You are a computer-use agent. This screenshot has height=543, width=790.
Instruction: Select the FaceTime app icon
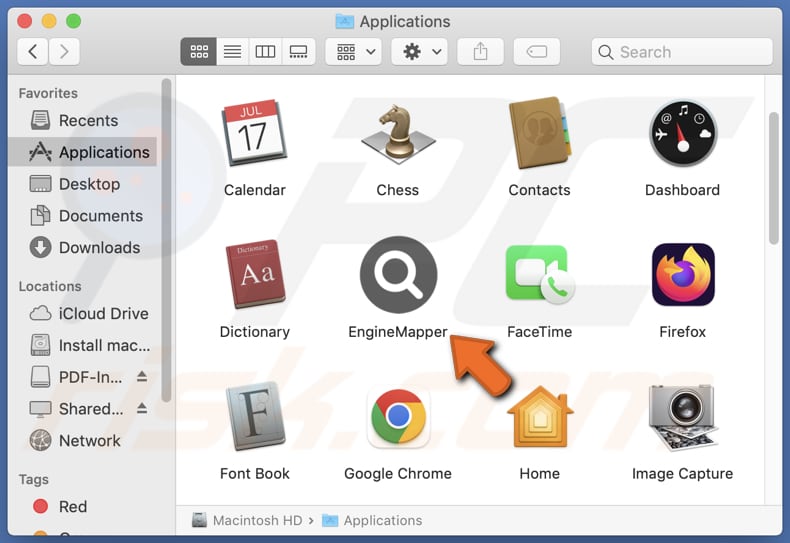(539, 275)
